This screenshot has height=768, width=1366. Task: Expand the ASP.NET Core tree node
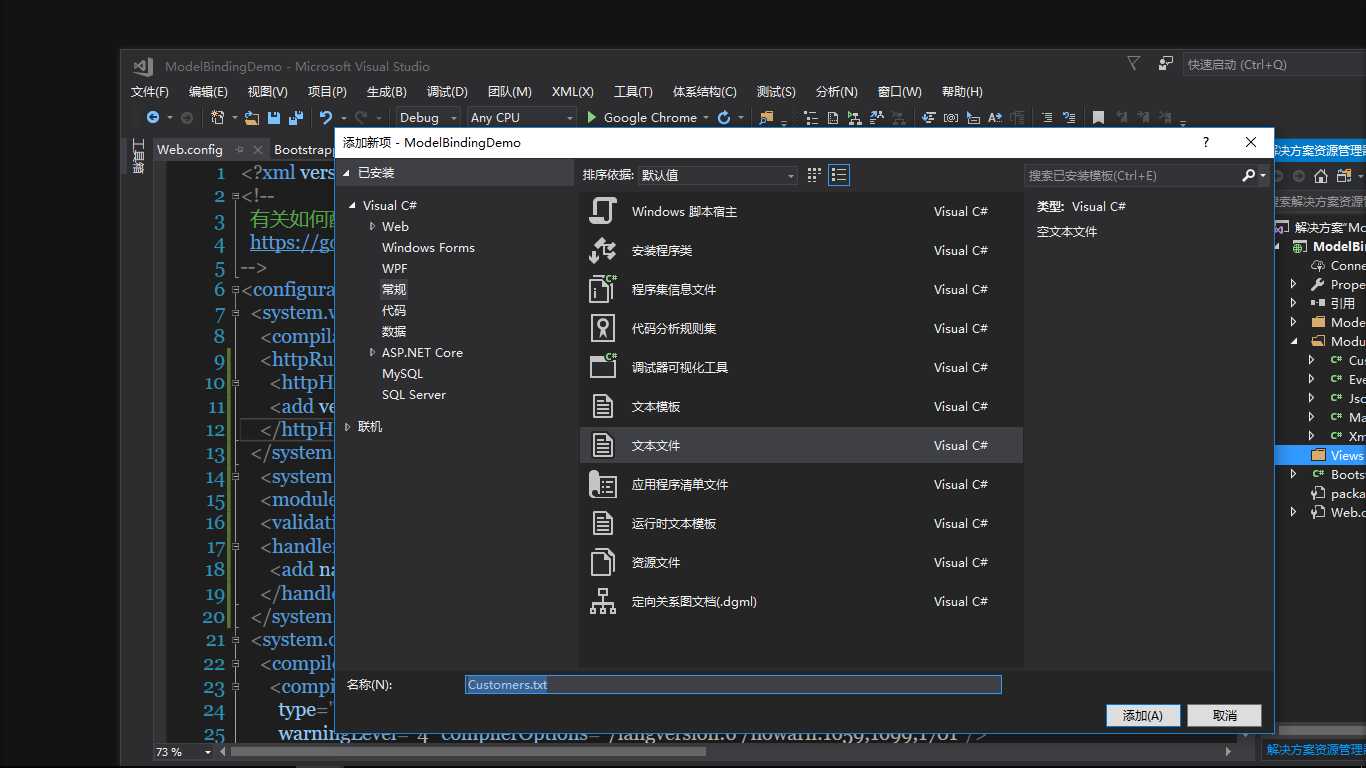372,352
